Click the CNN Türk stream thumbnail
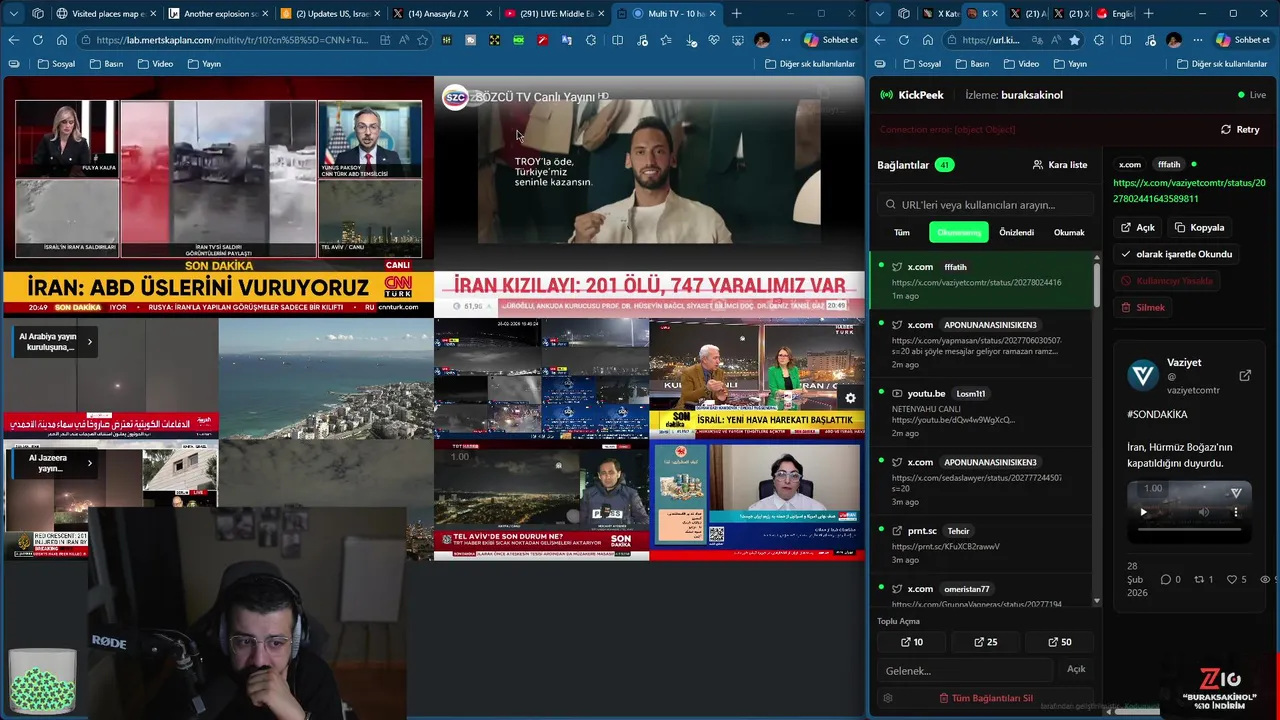The height and width of the screenshot is (720, 1280). [218, 197]
